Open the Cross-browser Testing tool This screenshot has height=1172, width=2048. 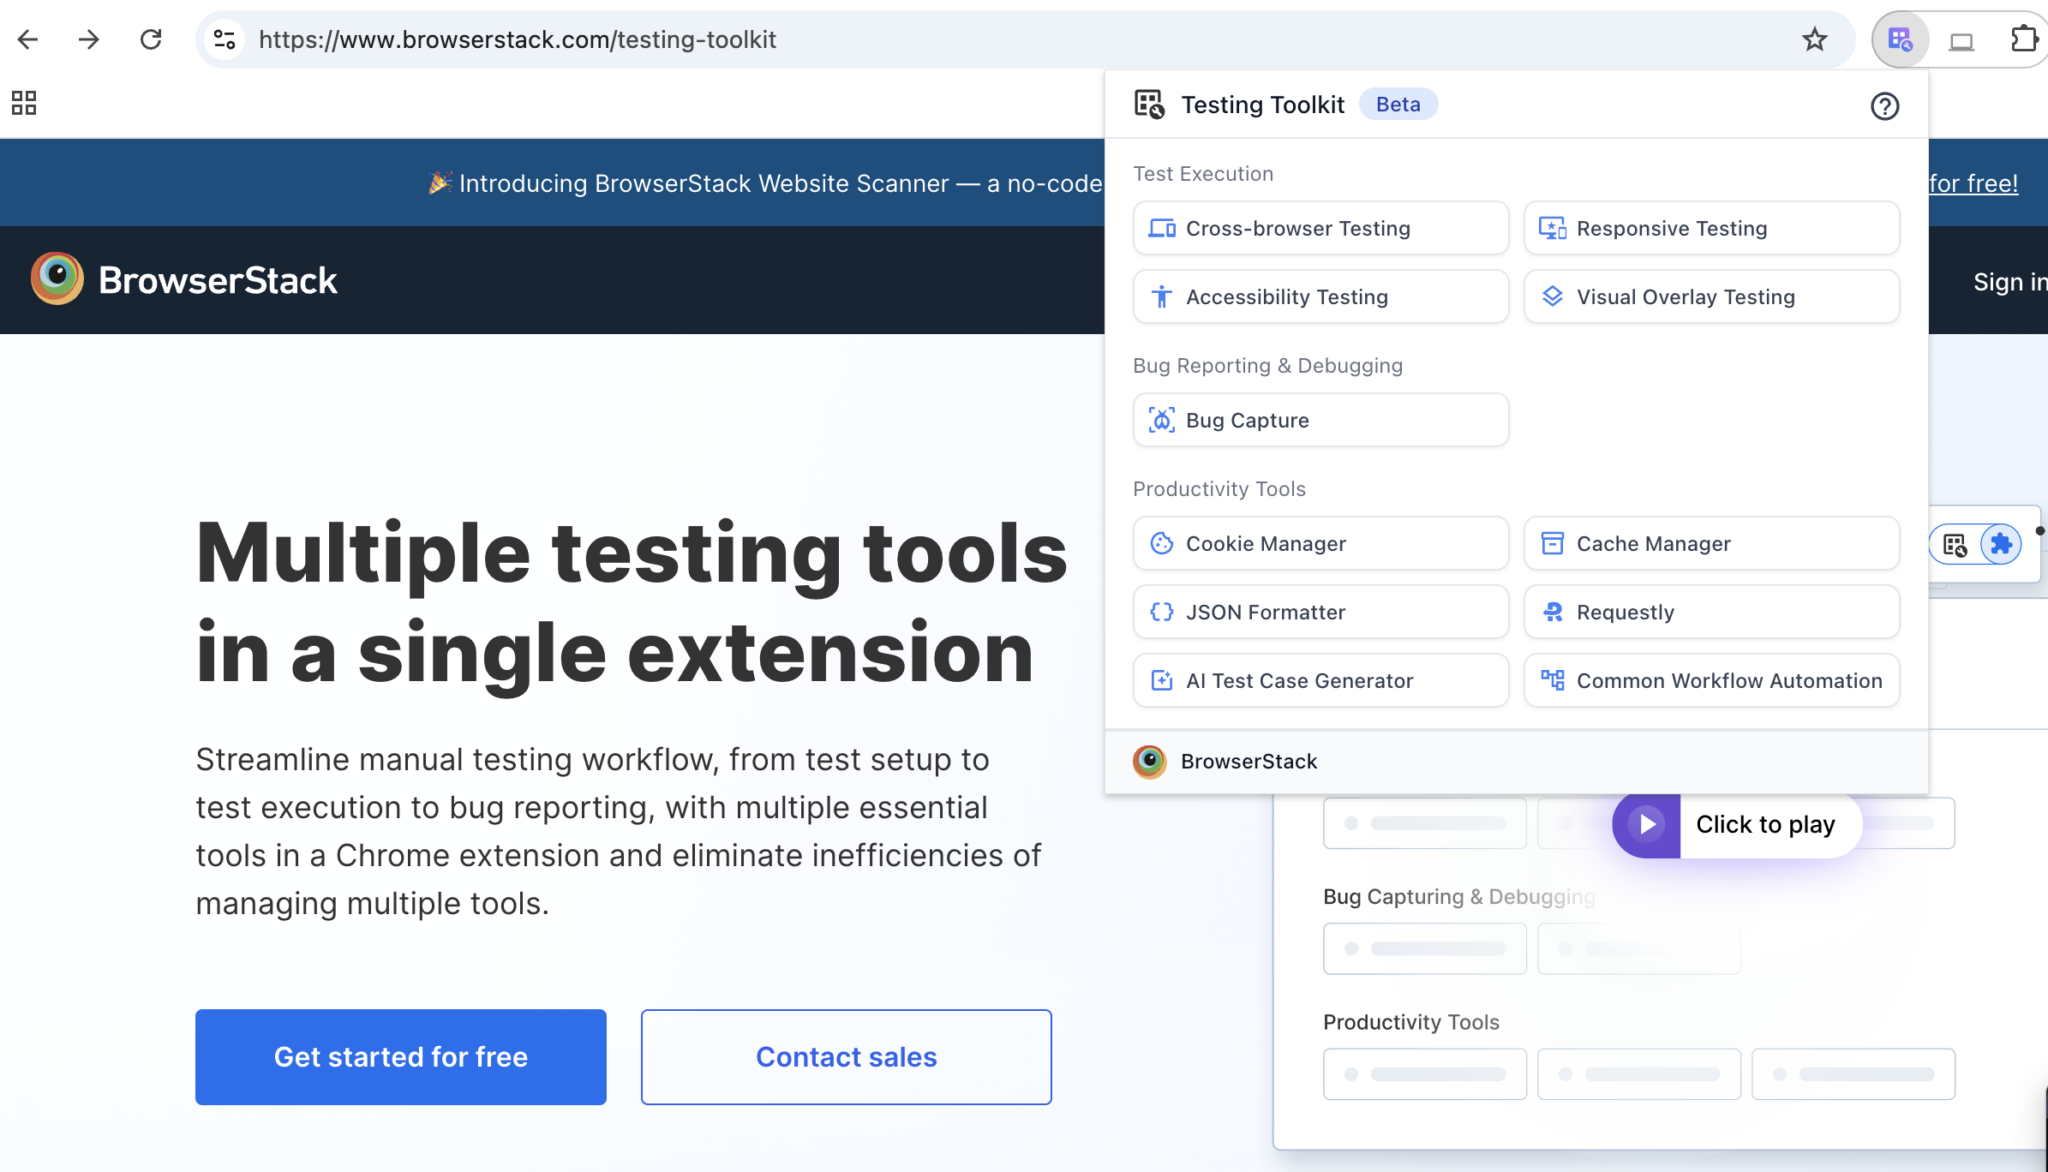tap(1320, 228)
